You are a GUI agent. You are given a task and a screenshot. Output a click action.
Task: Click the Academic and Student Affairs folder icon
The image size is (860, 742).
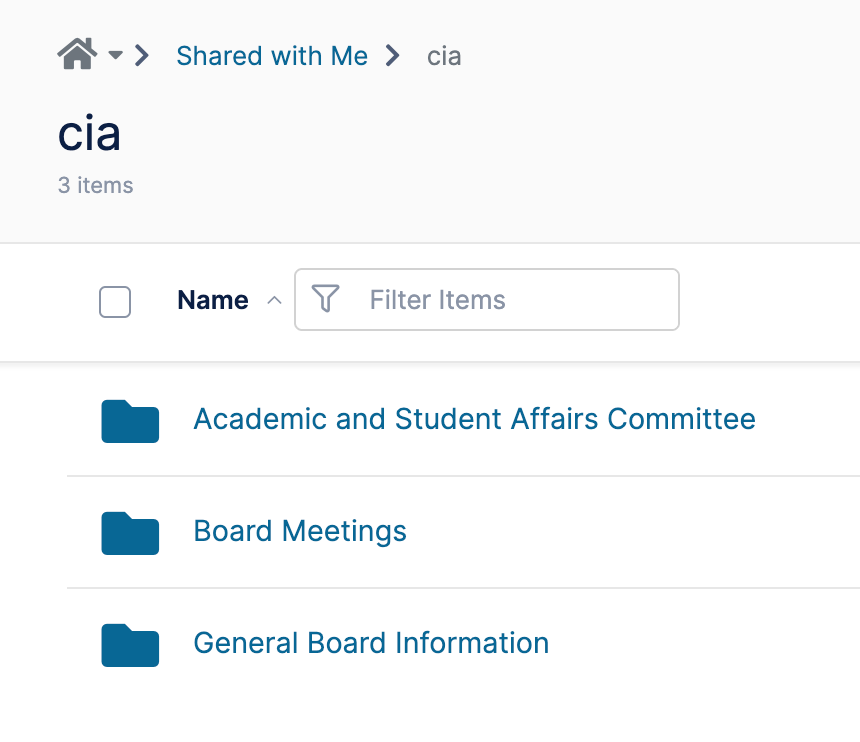coord(130,421)
